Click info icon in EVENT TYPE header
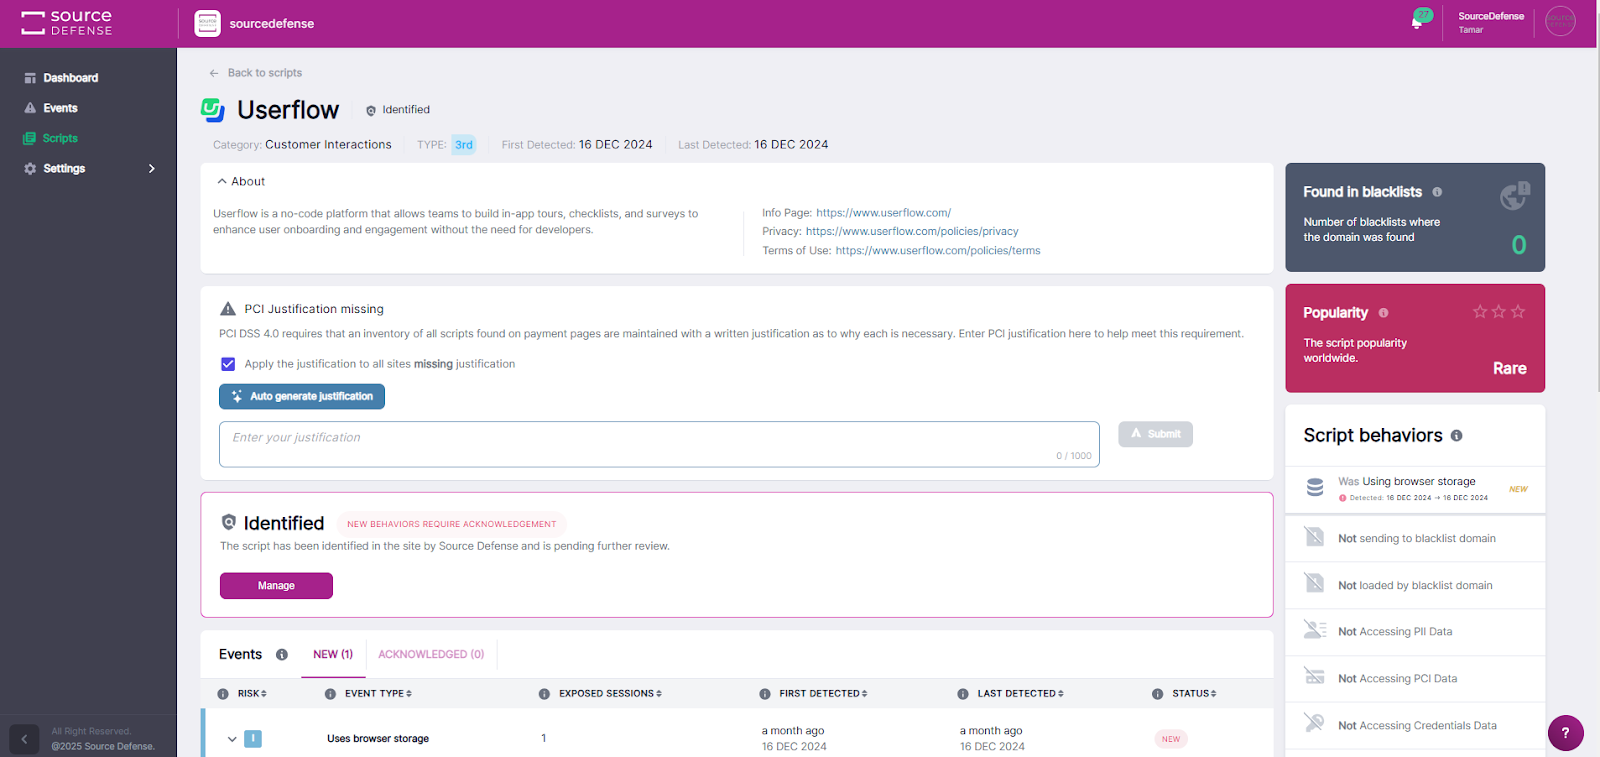 tap(330, 694)
